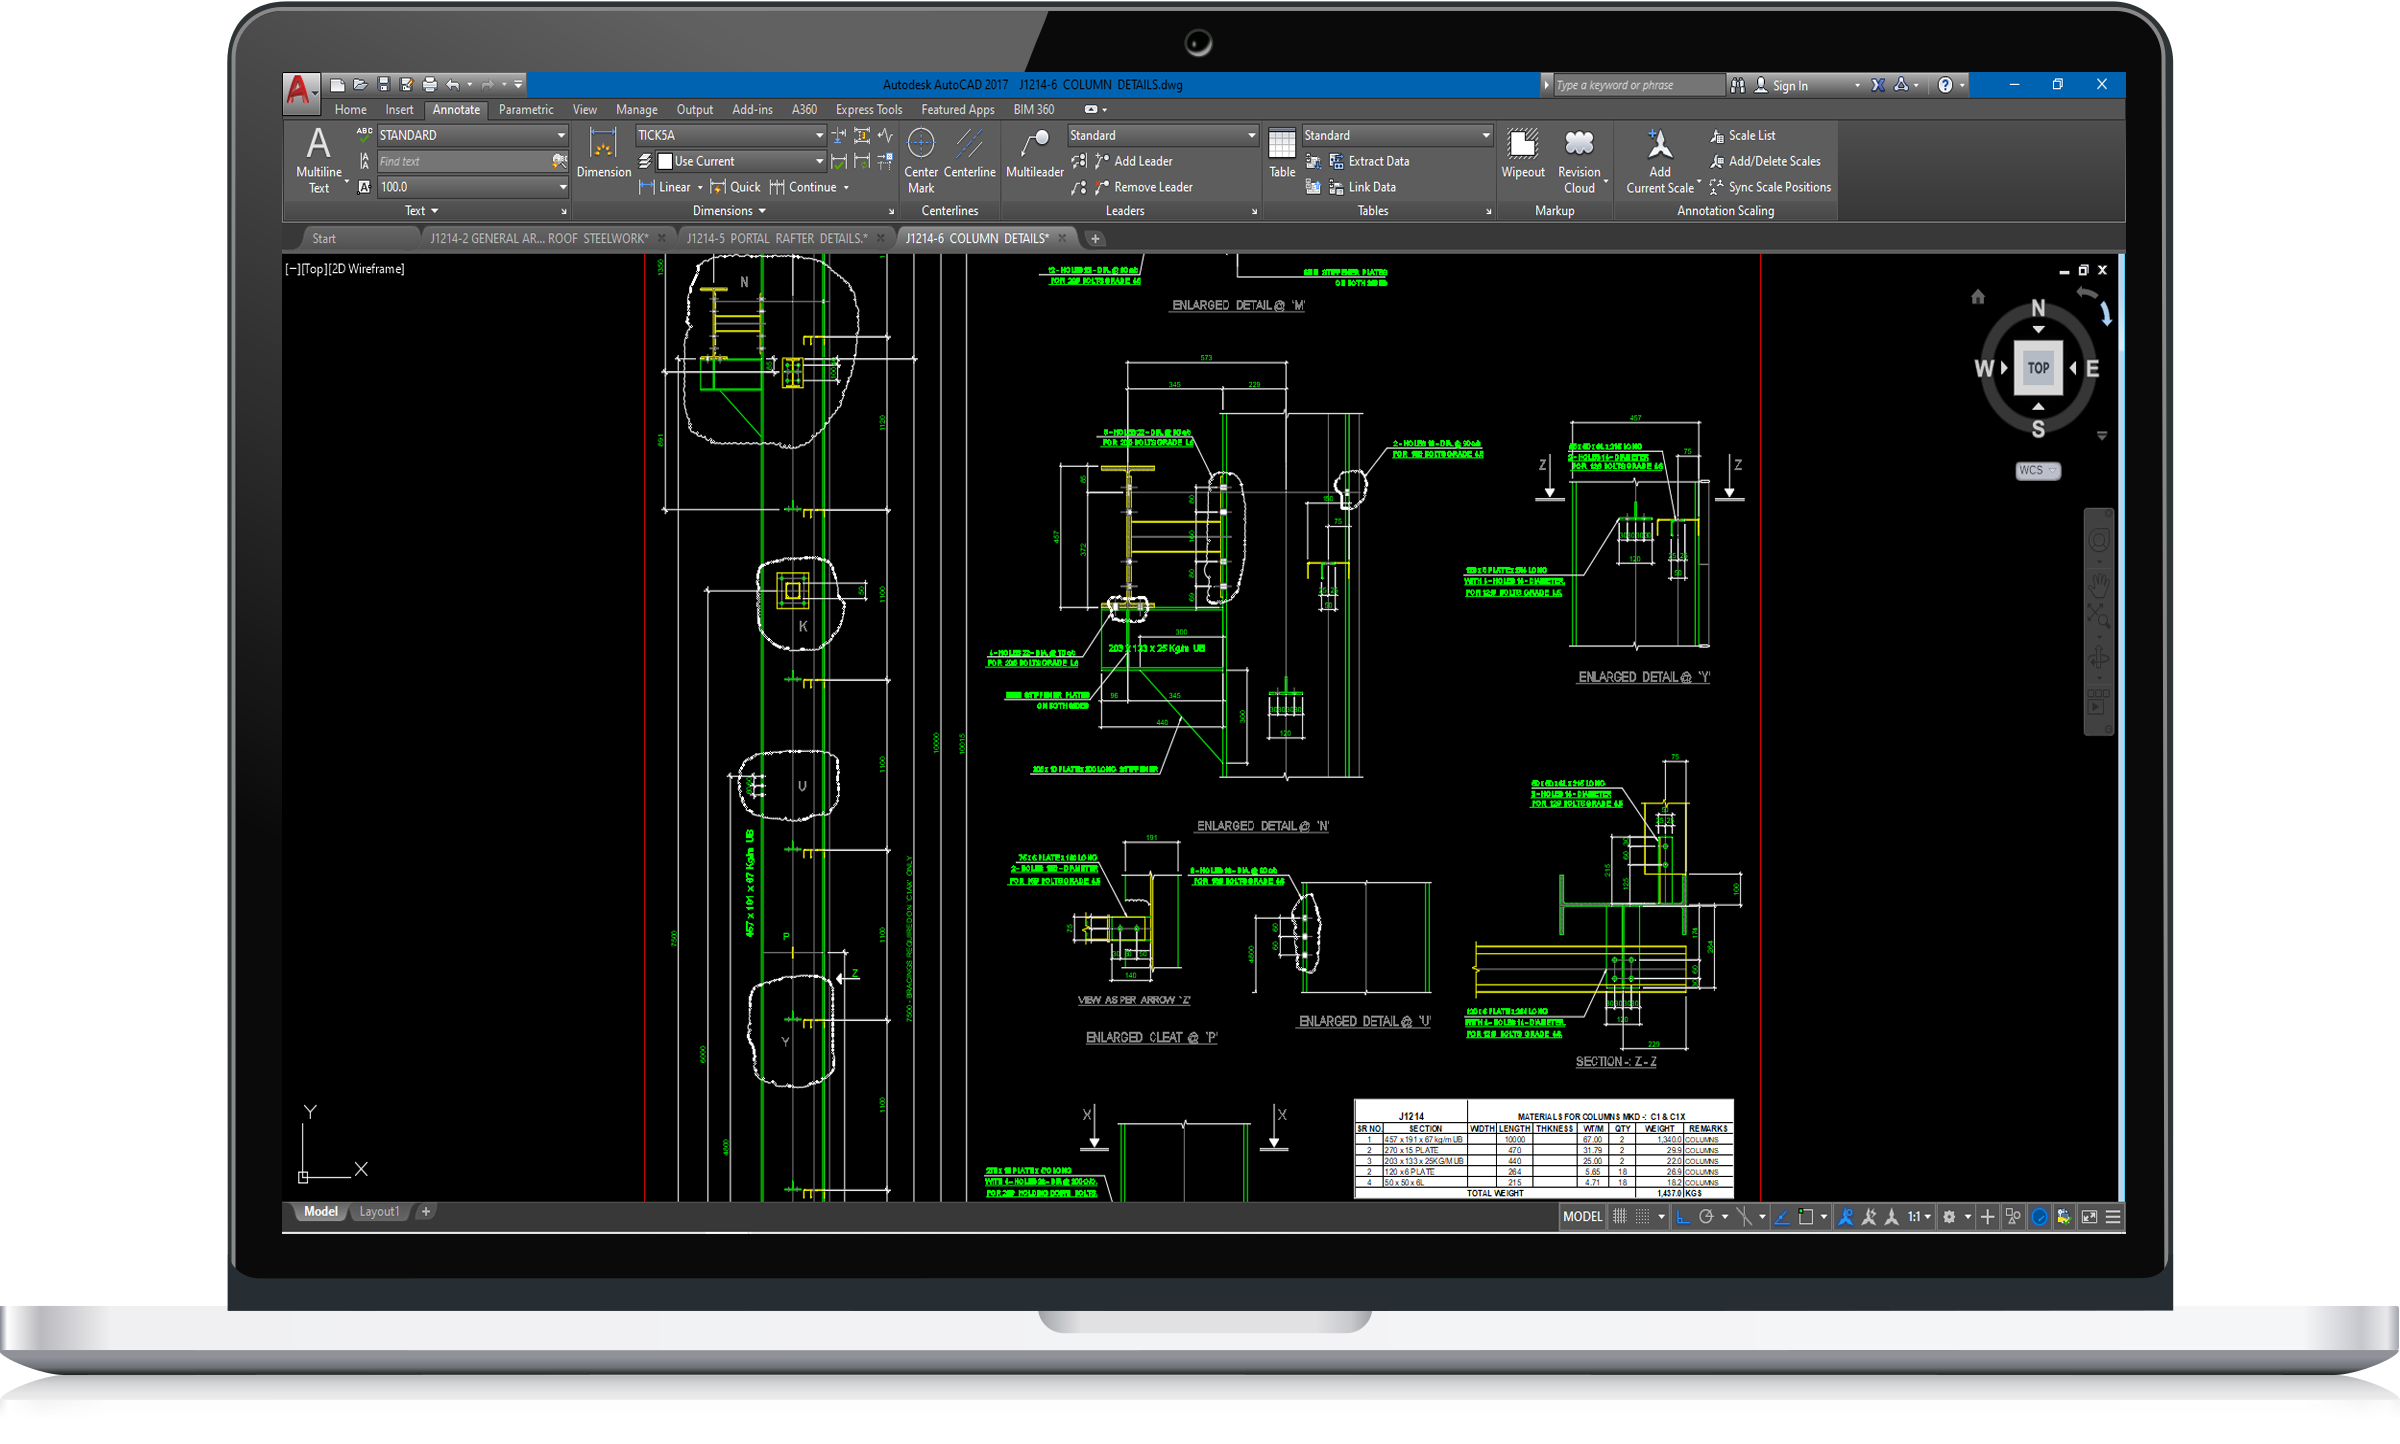Click the Link Data button
This screenshot has height=1444, width=2400.
pyautogui.click(x=1362, y=187)
